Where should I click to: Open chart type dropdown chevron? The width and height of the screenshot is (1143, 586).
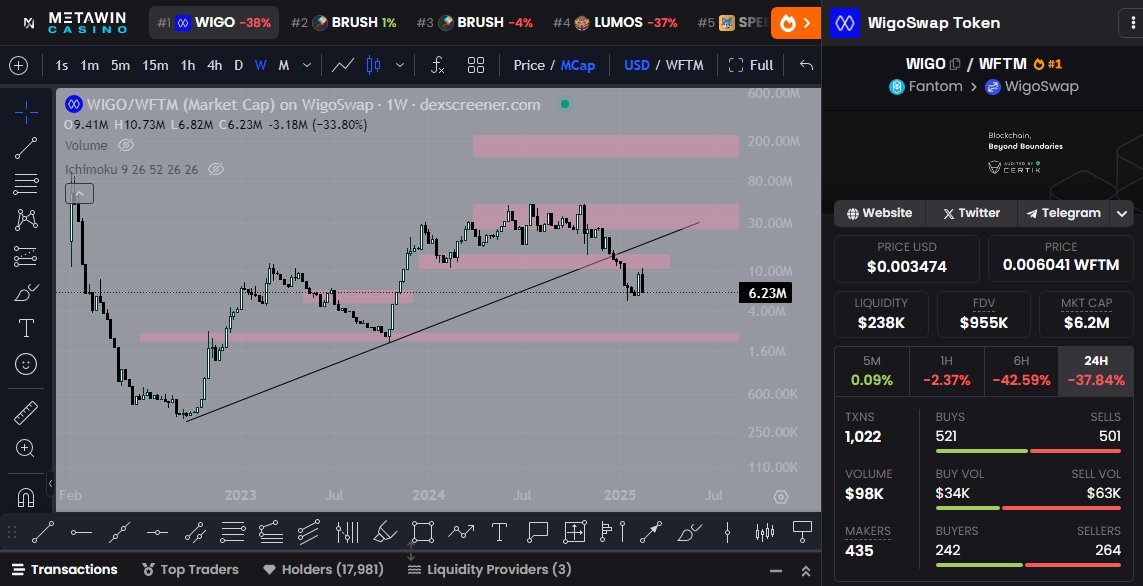[x=399, y=66]
